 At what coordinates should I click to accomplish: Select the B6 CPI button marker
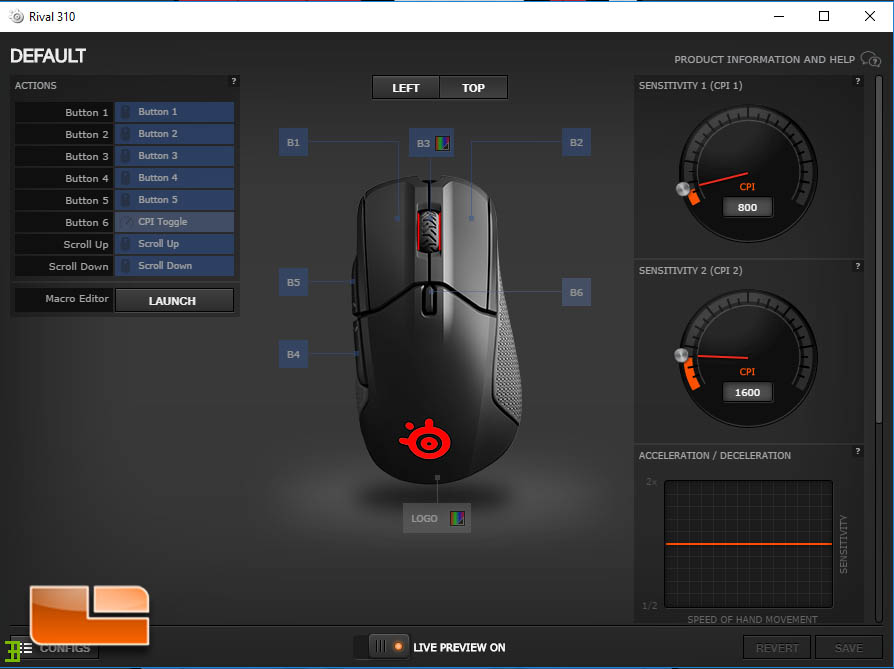point(576,292)
